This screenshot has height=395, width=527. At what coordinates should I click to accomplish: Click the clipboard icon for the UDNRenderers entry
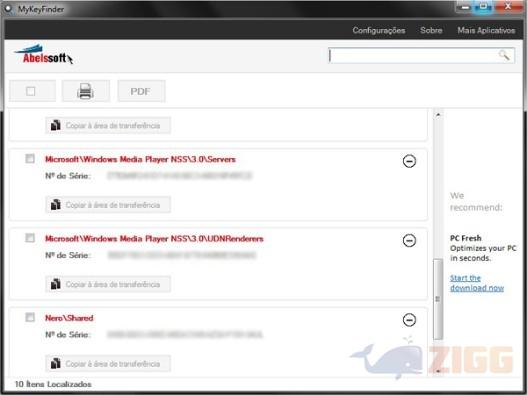(55, 284)
